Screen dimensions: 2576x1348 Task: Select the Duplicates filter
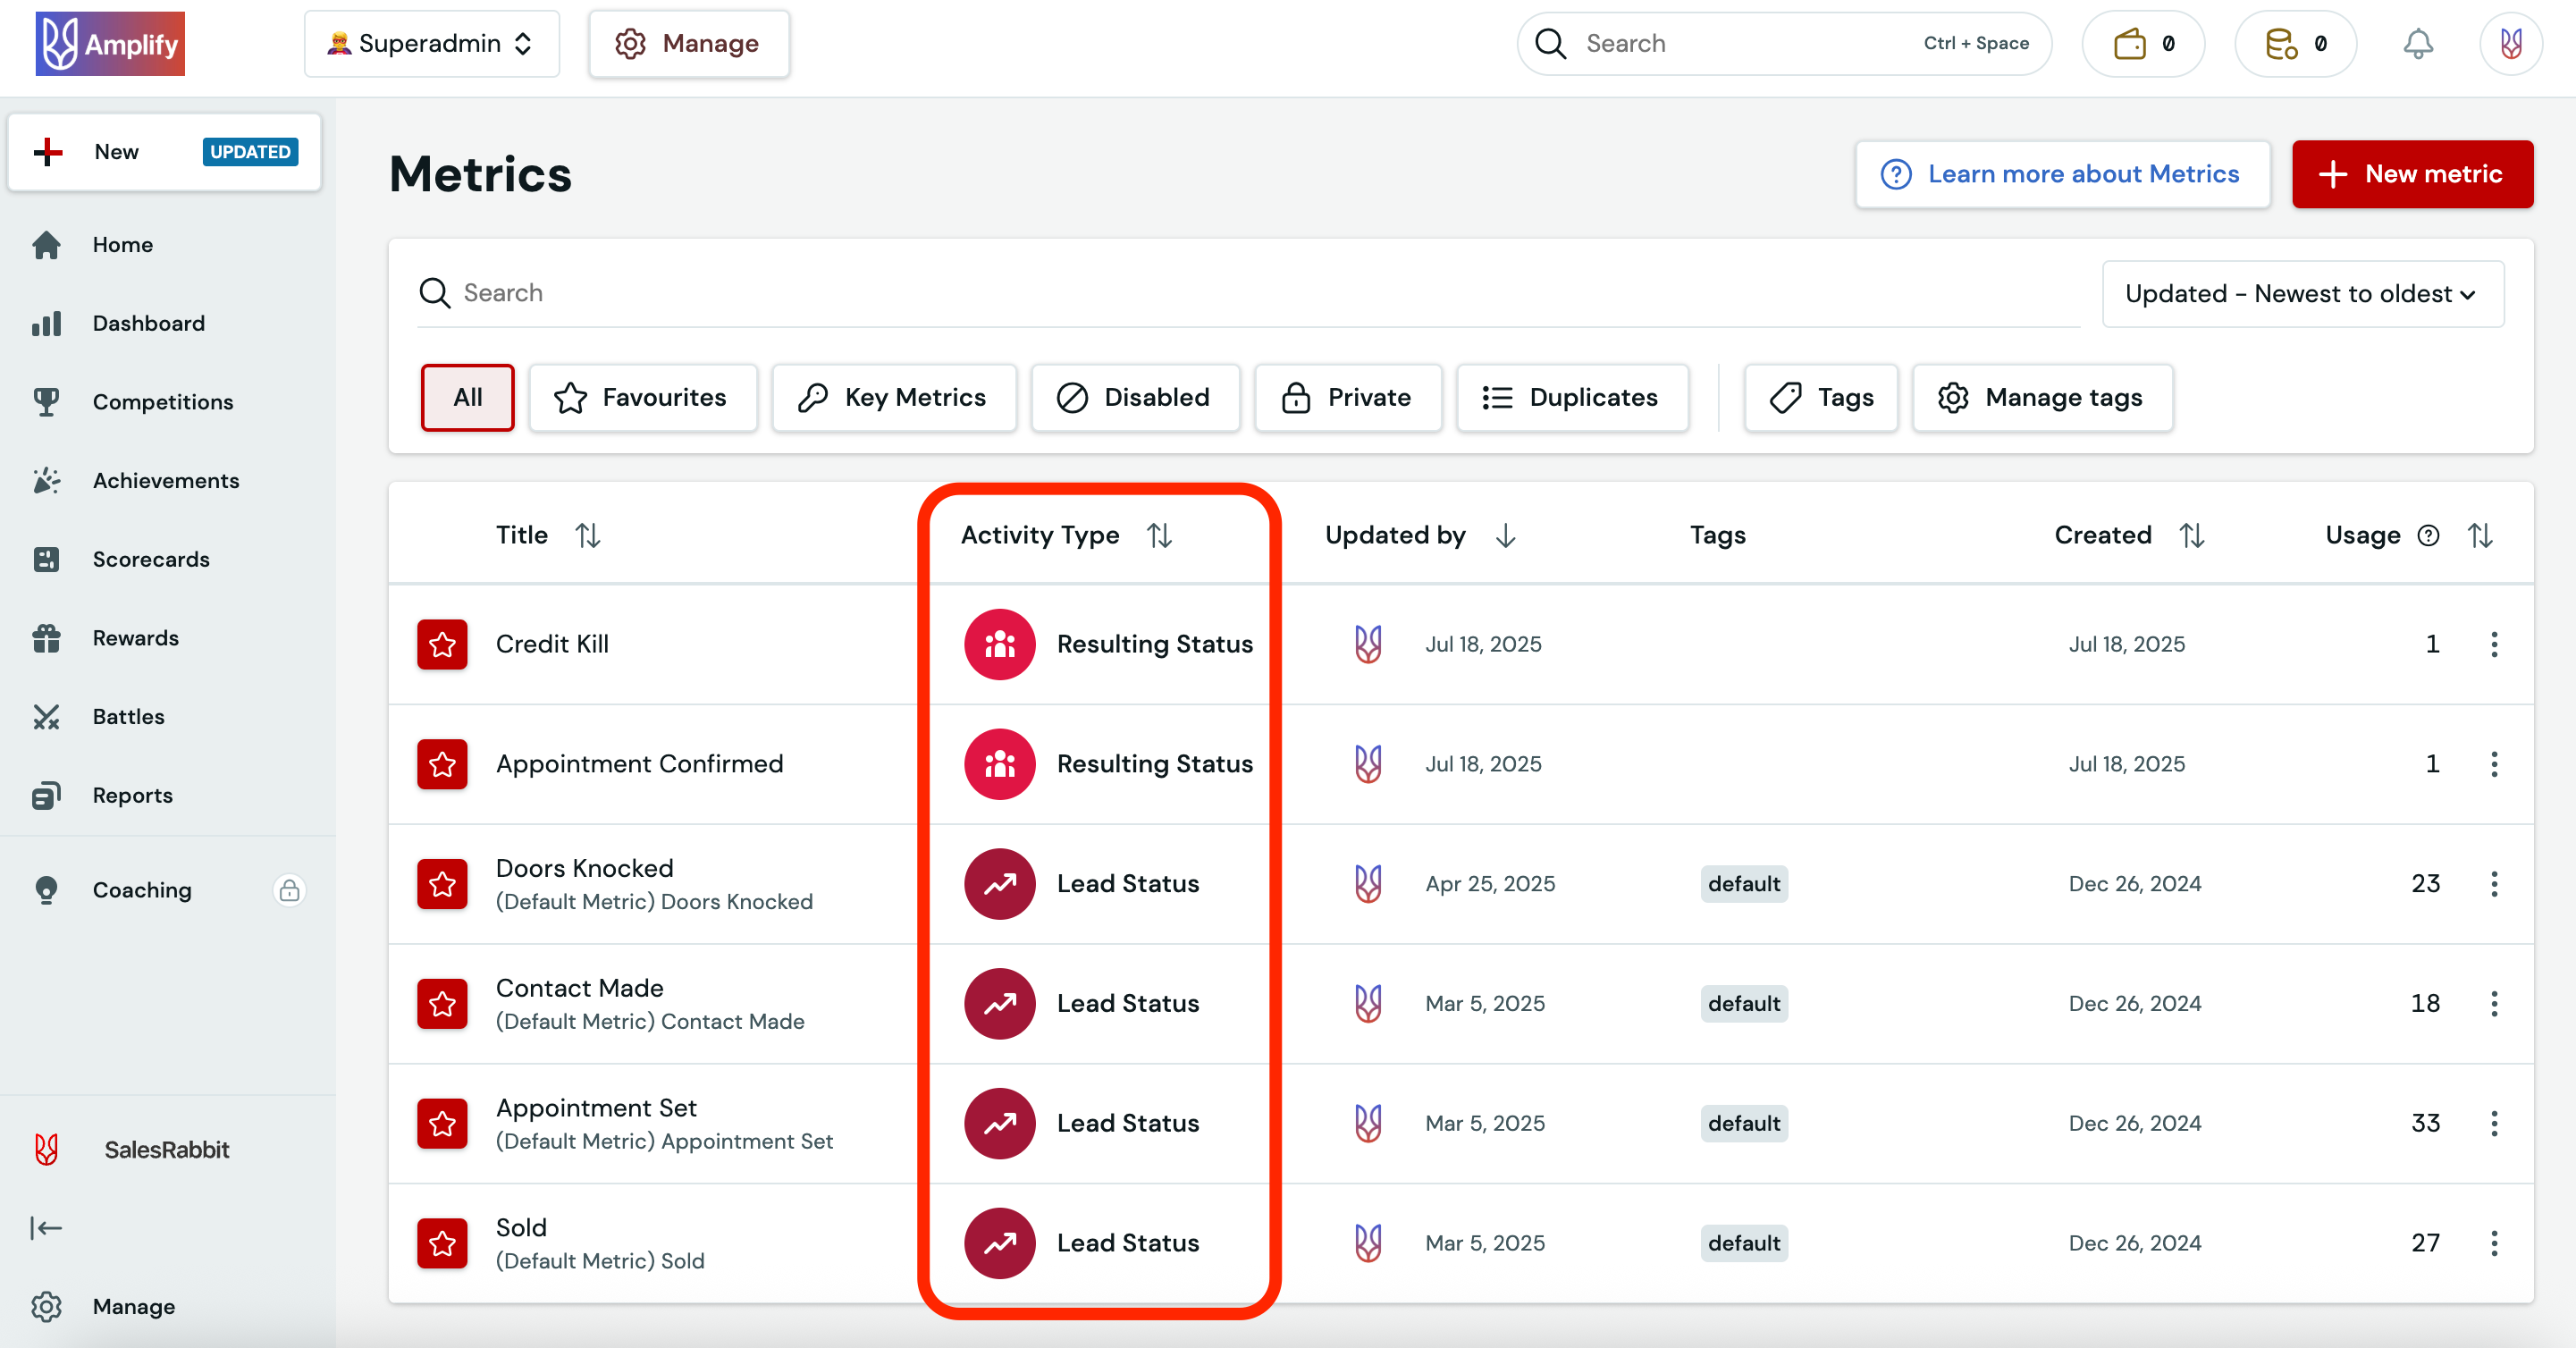tap(1572, 398)
